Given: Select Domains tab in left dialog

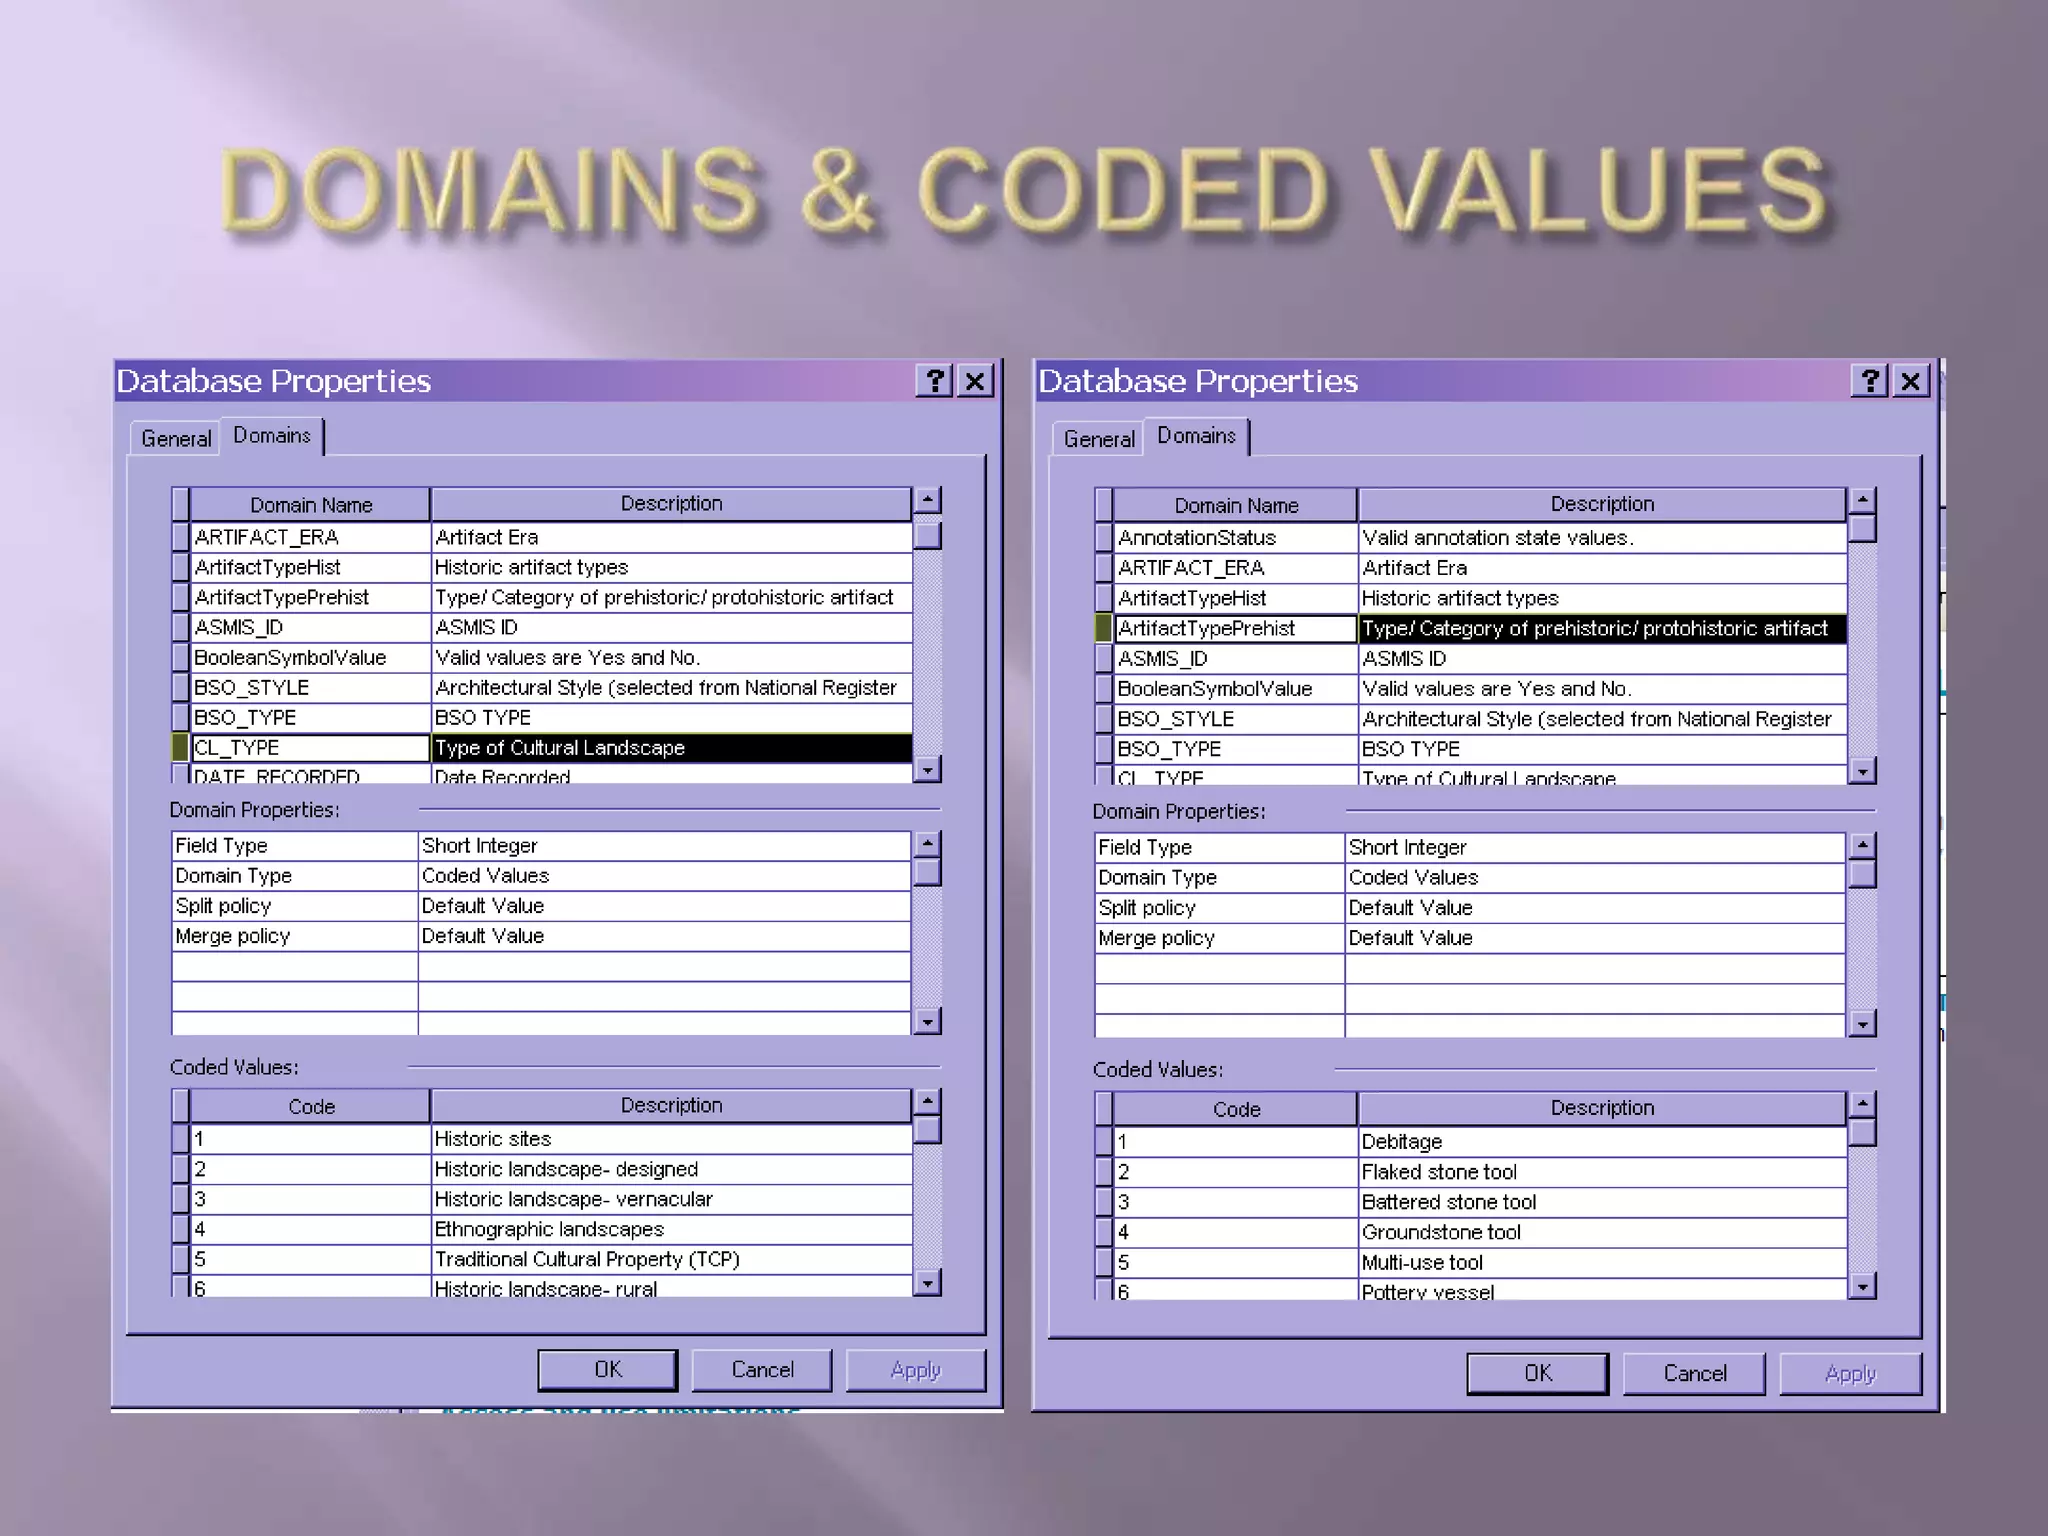Looking at the screenshot, I should point(272,436).
